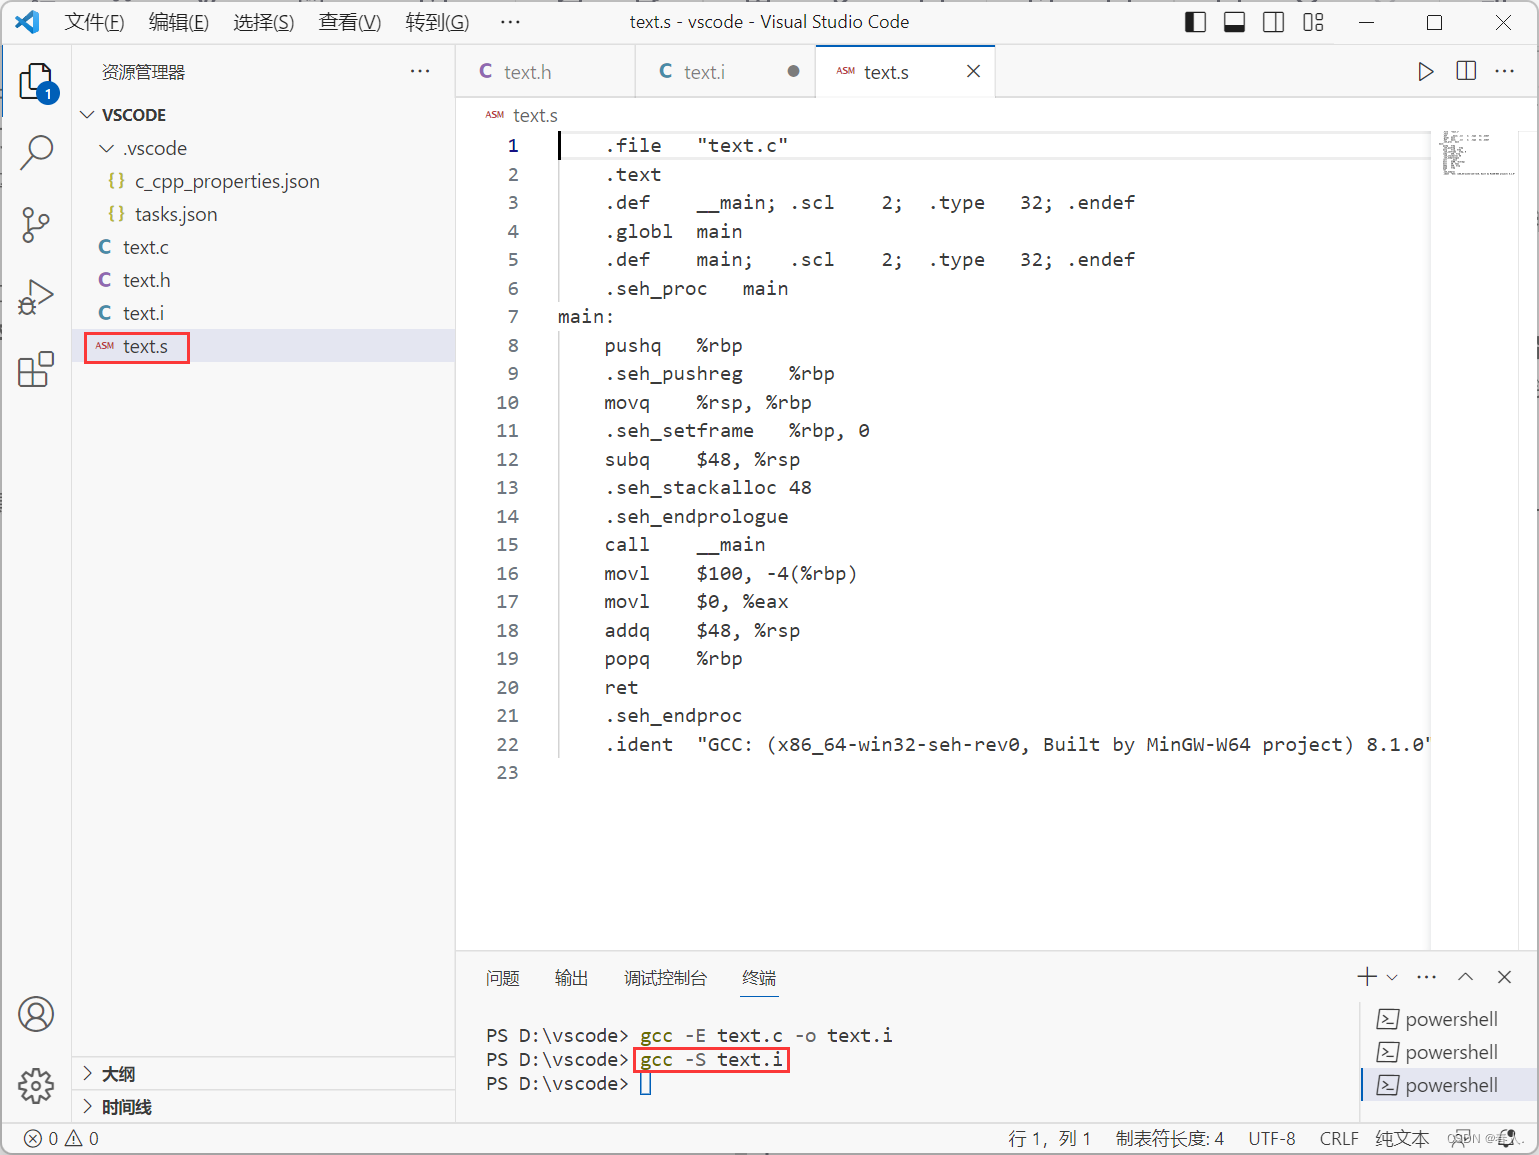
Task: Open the 选择(S) menu
Action: [263, 22]
